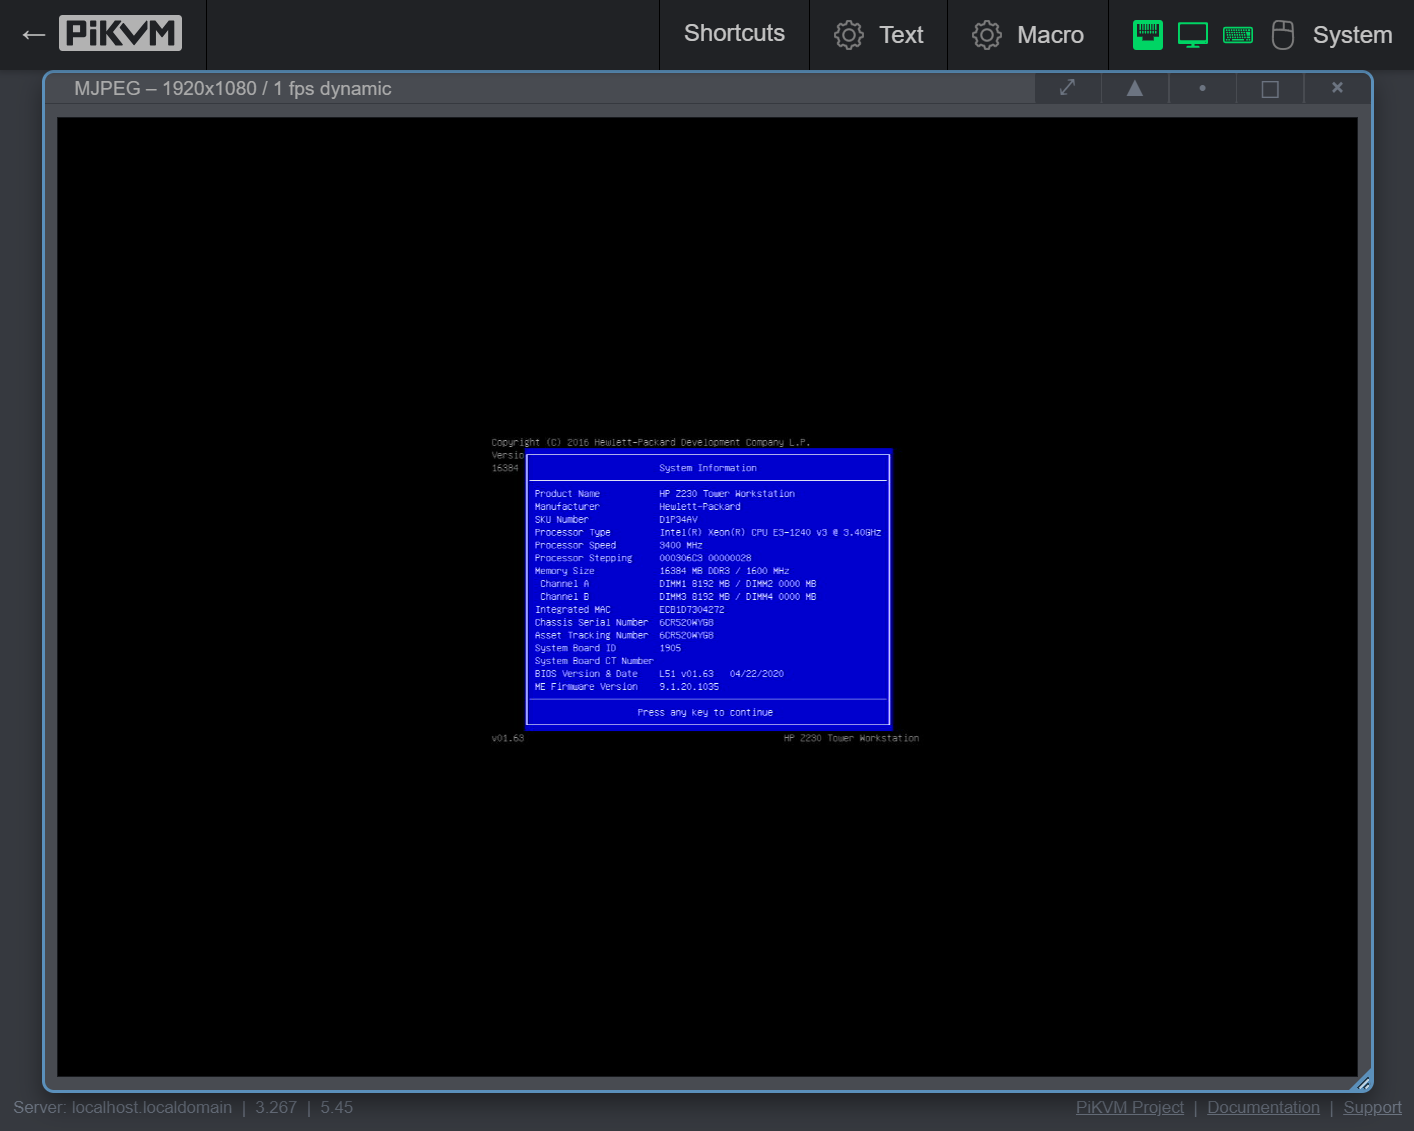The height and width of the screenshot is (1131, 1414).
Task: Click the green network status icon
Action: (x=1148, y=35)
